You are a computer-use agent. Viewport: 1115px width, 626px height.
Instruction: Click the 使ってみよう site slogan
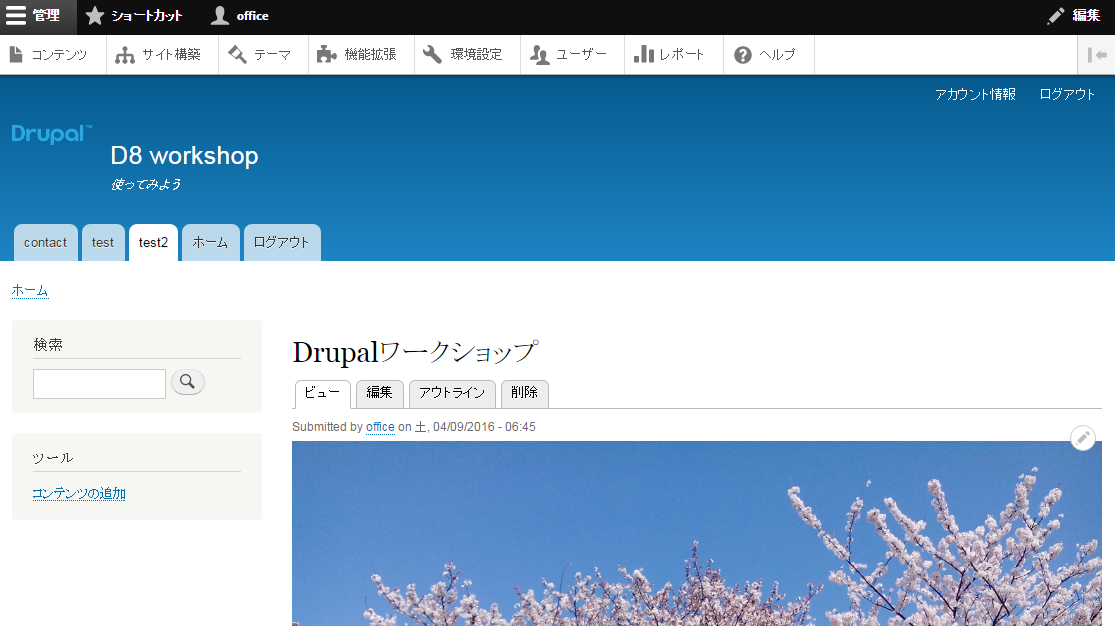coord(146,184)
